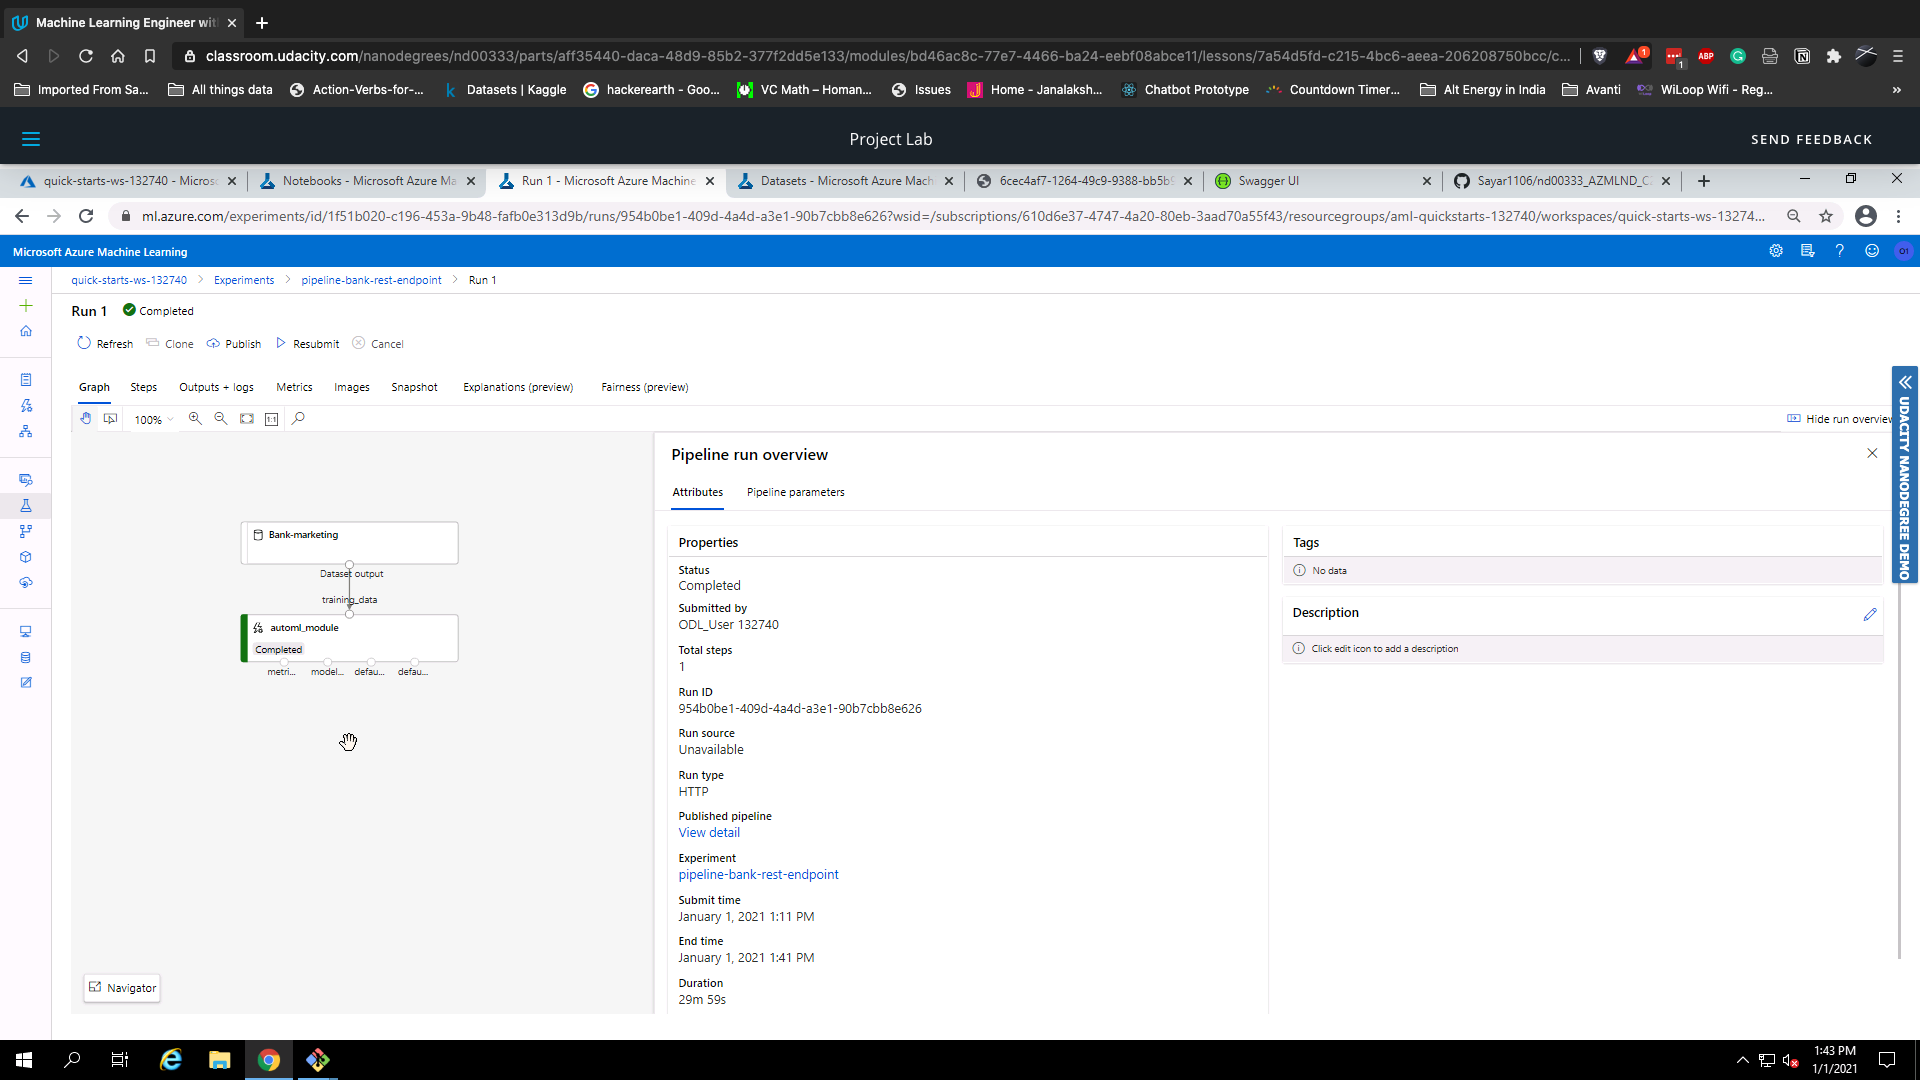Image resolution: width=1920 pixels, height=1080 pixels.
Task: Go to quick-starts-ws-132740 breadcrumb
Action: [129, 280]
